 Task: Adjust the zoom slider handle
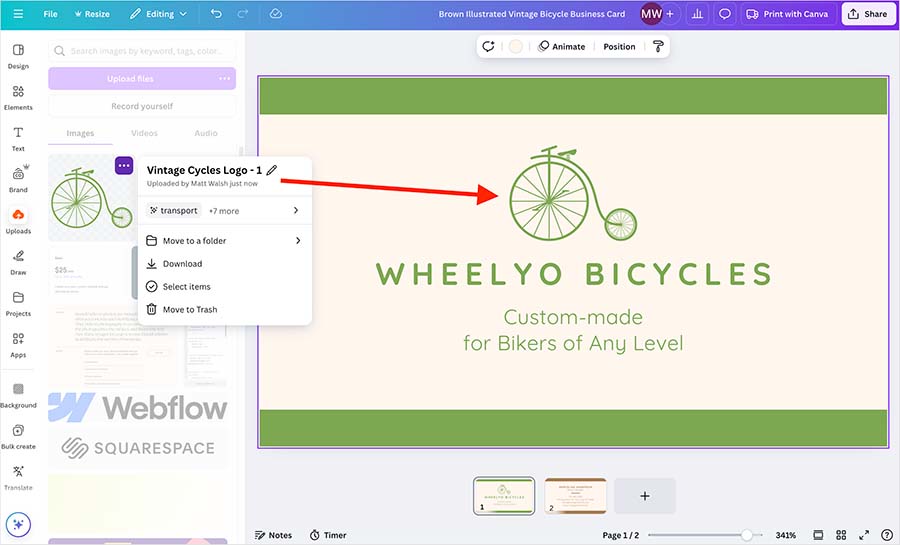[746, 535]
